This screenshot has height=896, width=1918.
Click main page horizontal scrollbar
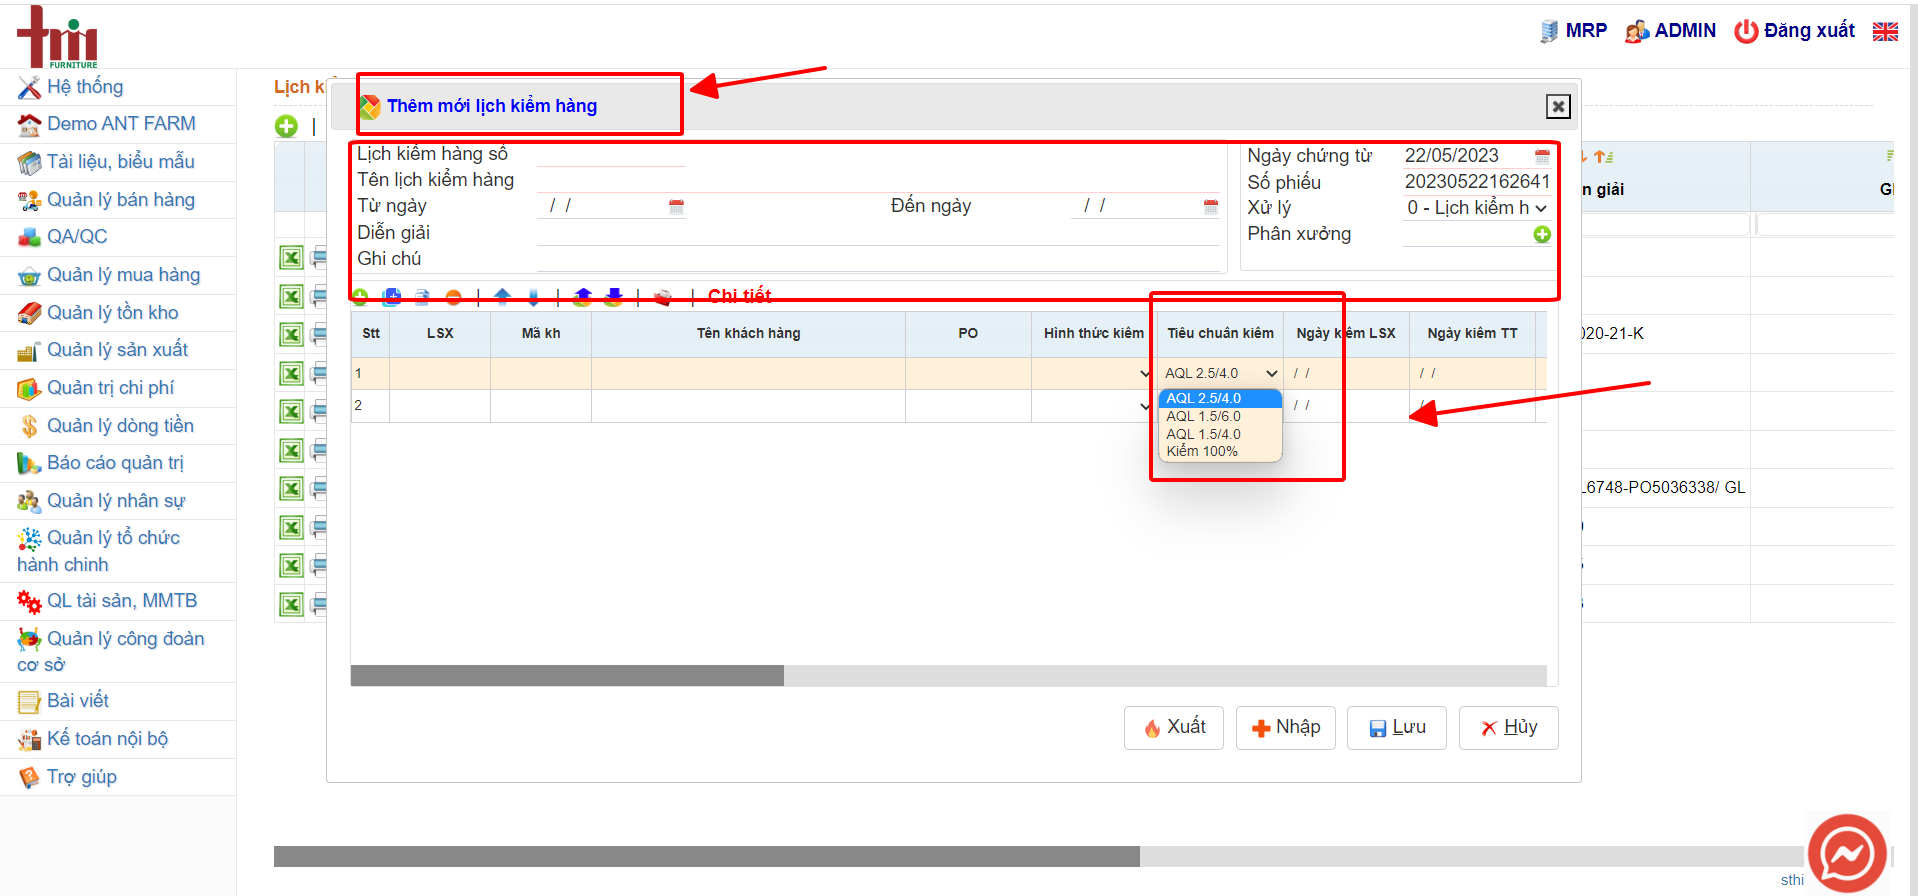point(707,857)
